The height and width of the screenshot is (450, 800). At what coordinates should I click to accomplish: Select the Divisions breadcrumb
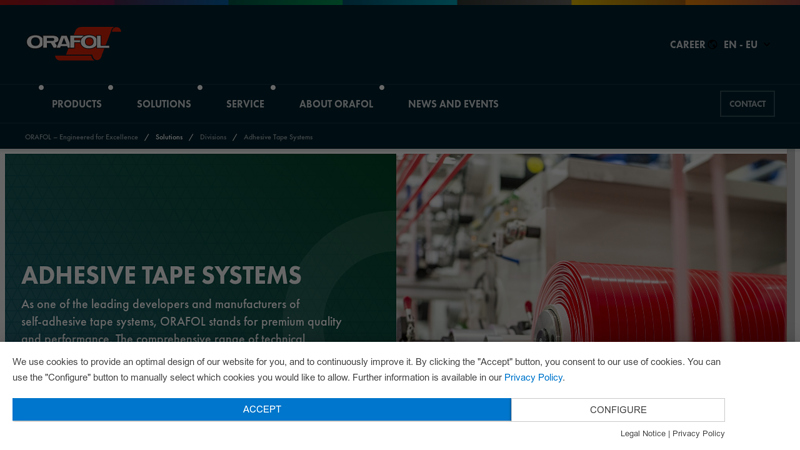[213, 137]
